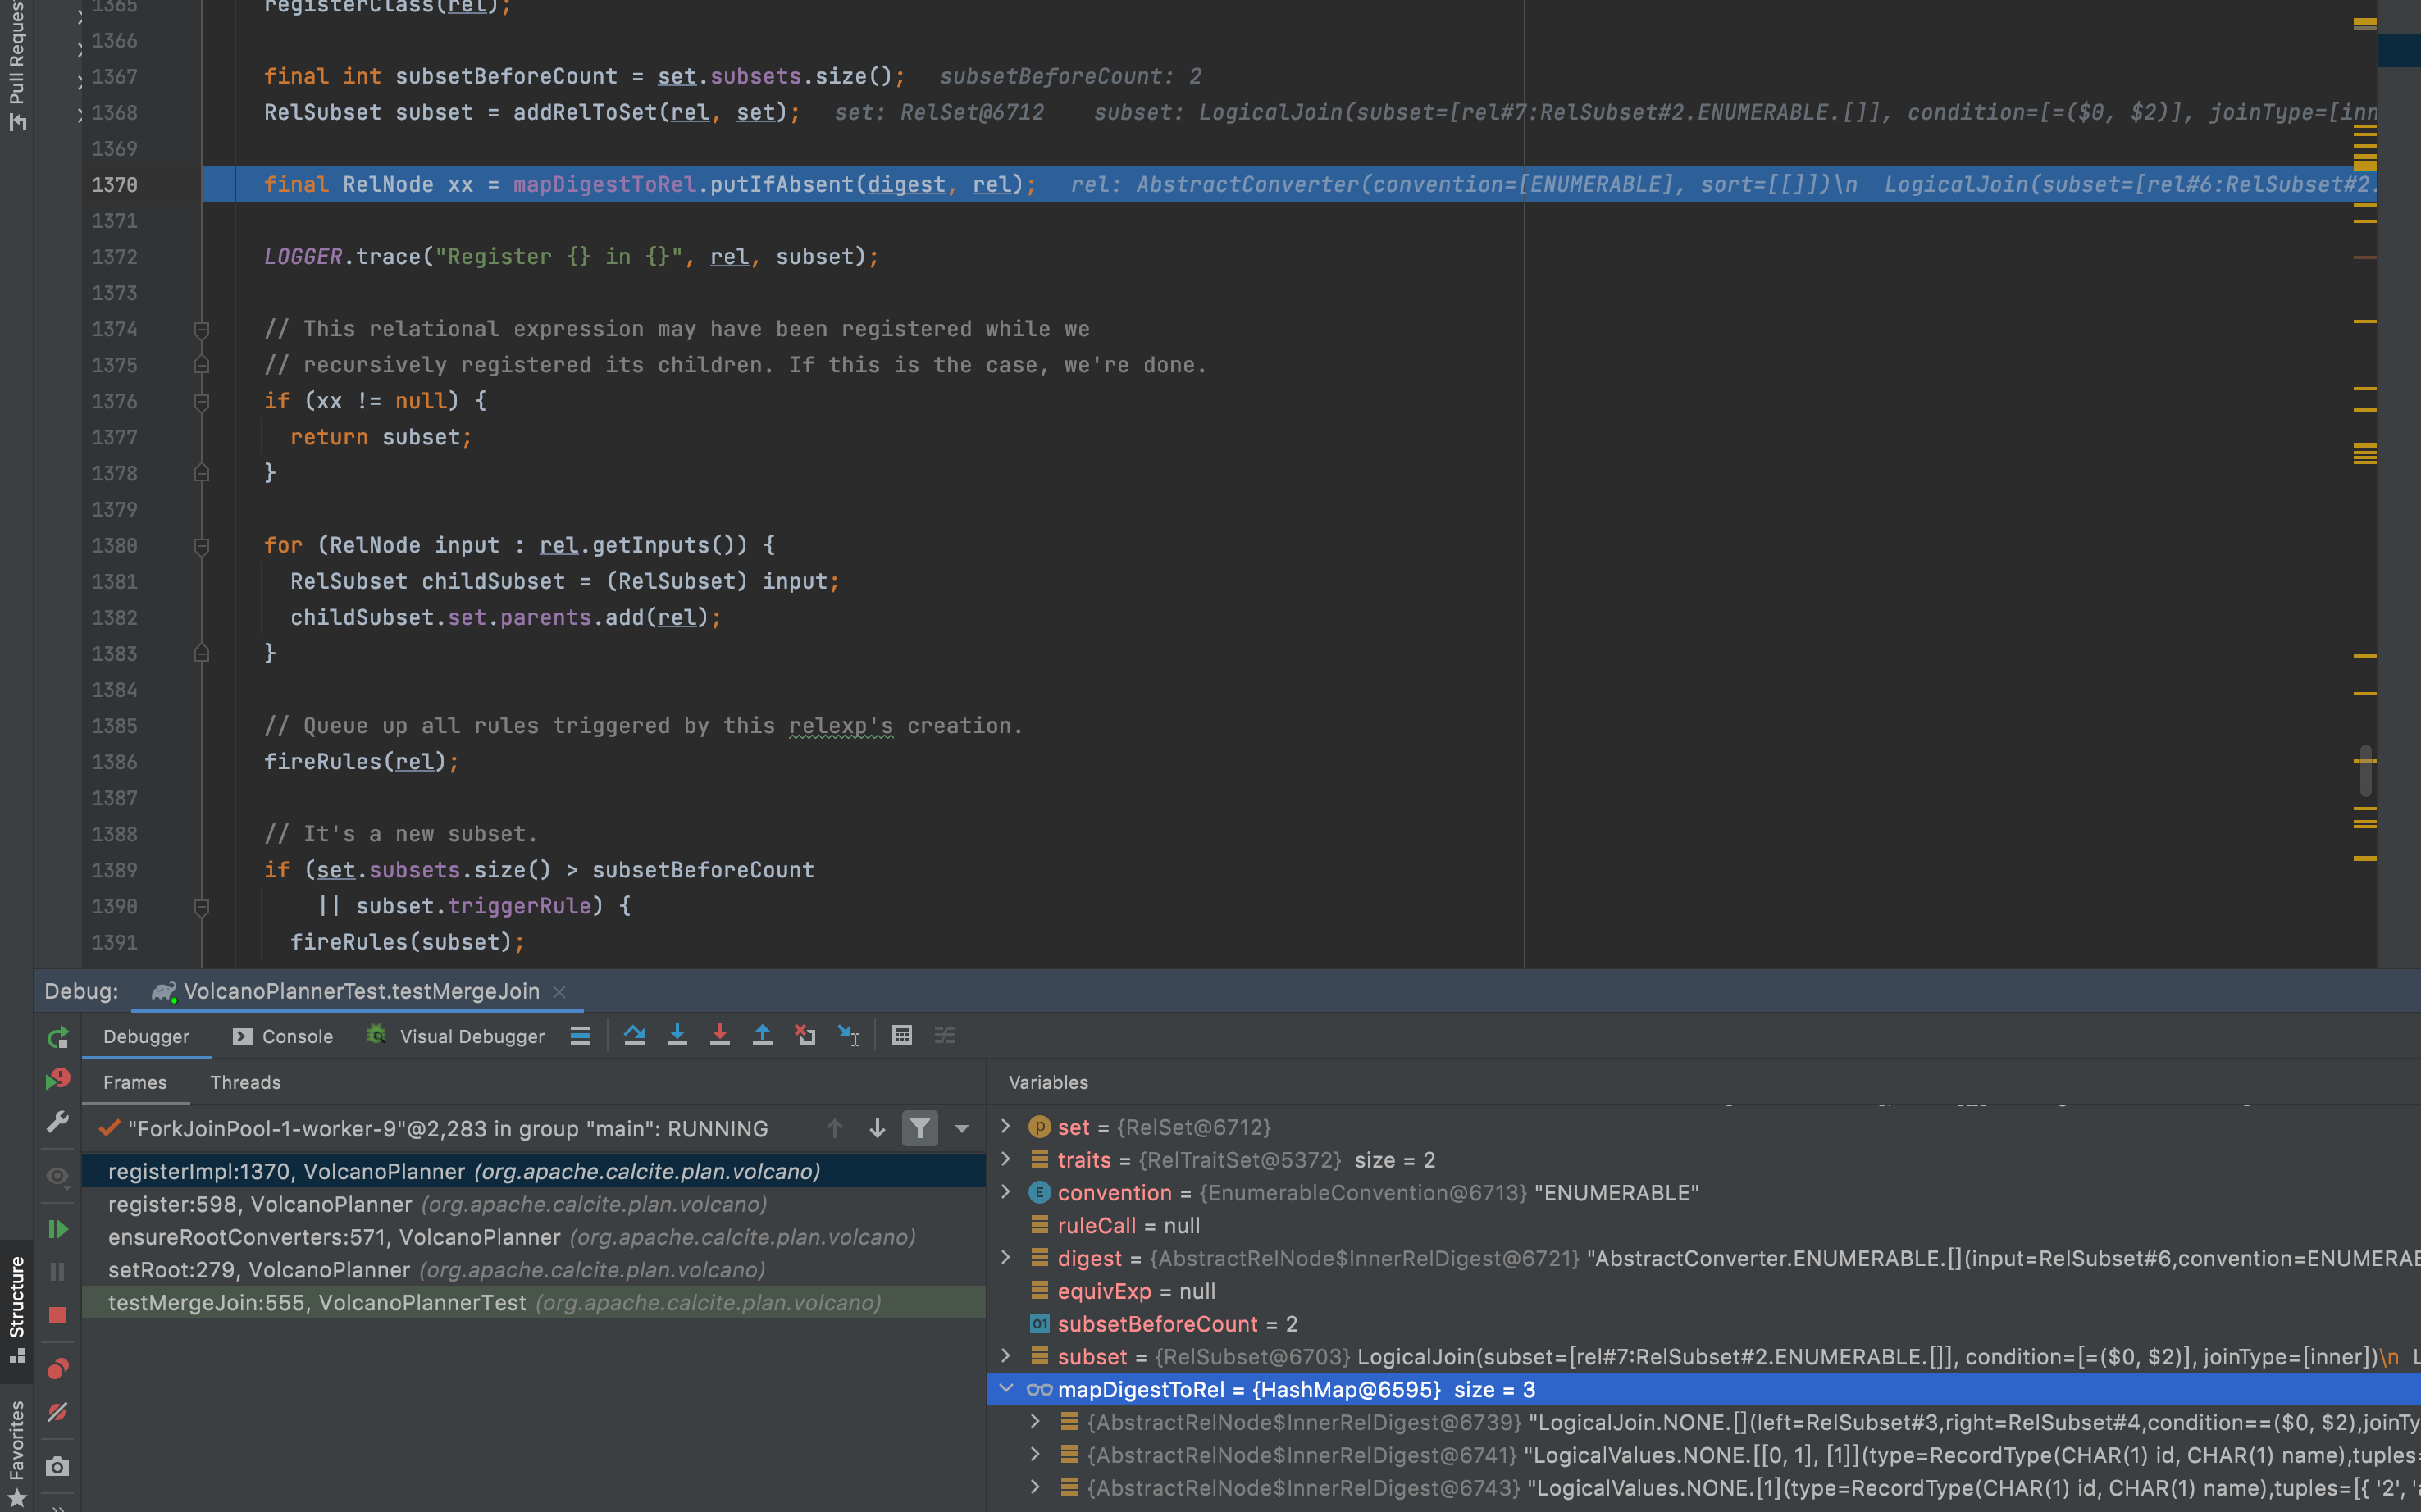Expand the digest variable node
The height and width of the screenshot is (1512, 2421).
click(x=1006, y=1258)
